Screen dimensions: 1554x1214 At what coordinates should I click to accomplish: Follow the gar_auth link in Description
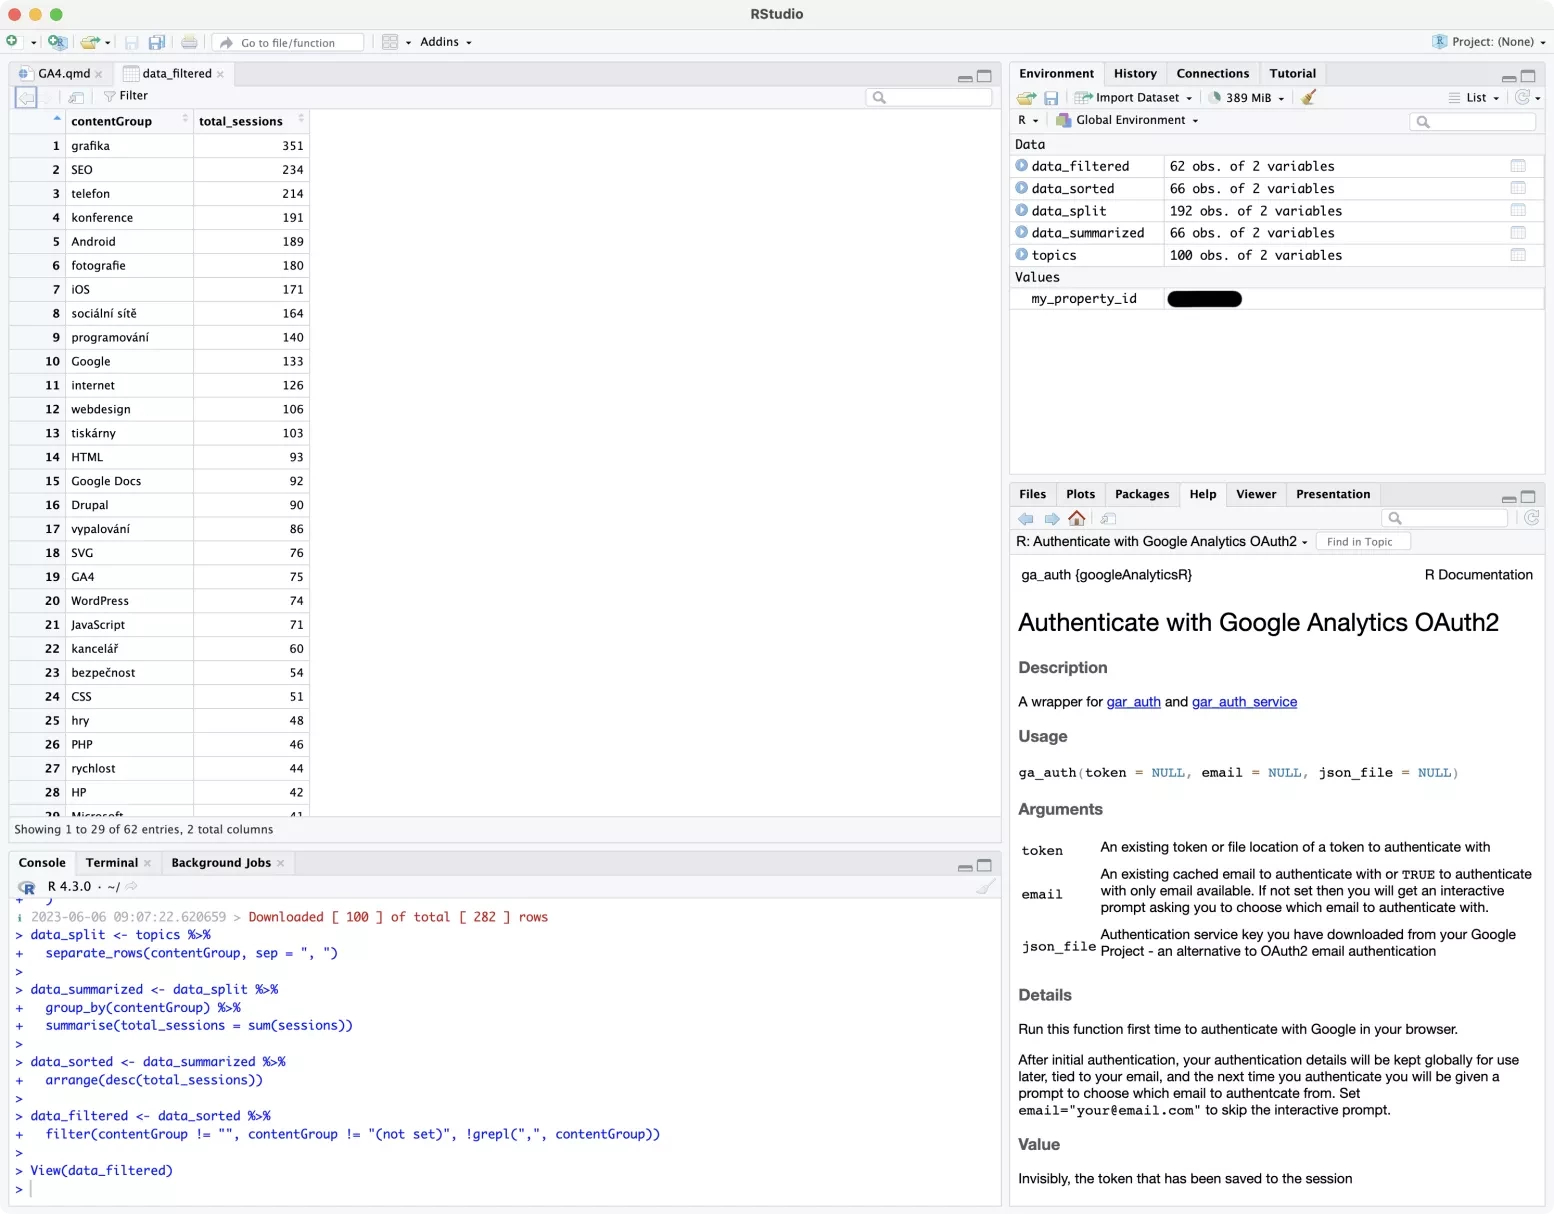tap(1133, 702)
